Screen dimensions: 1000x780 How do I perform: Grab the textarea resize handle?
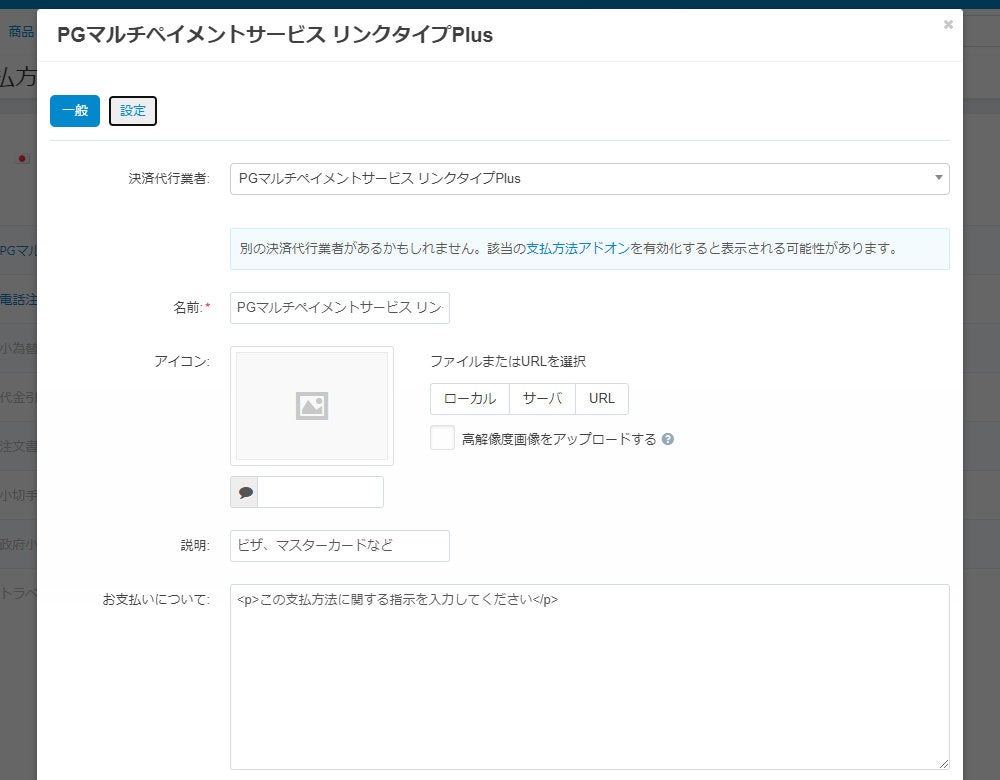(943, 763)
